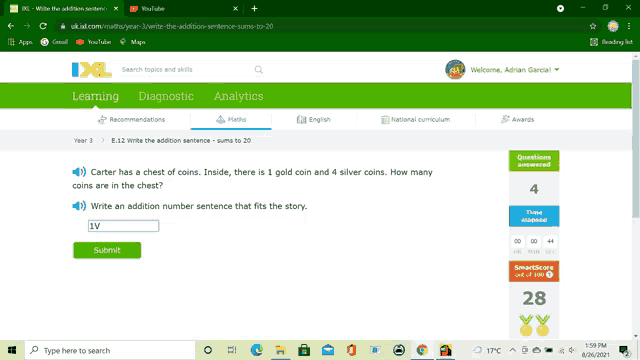Switch to the Analytics tab
Image resolution: width=640 pixels, height=360 pixels.
[238, 96]
